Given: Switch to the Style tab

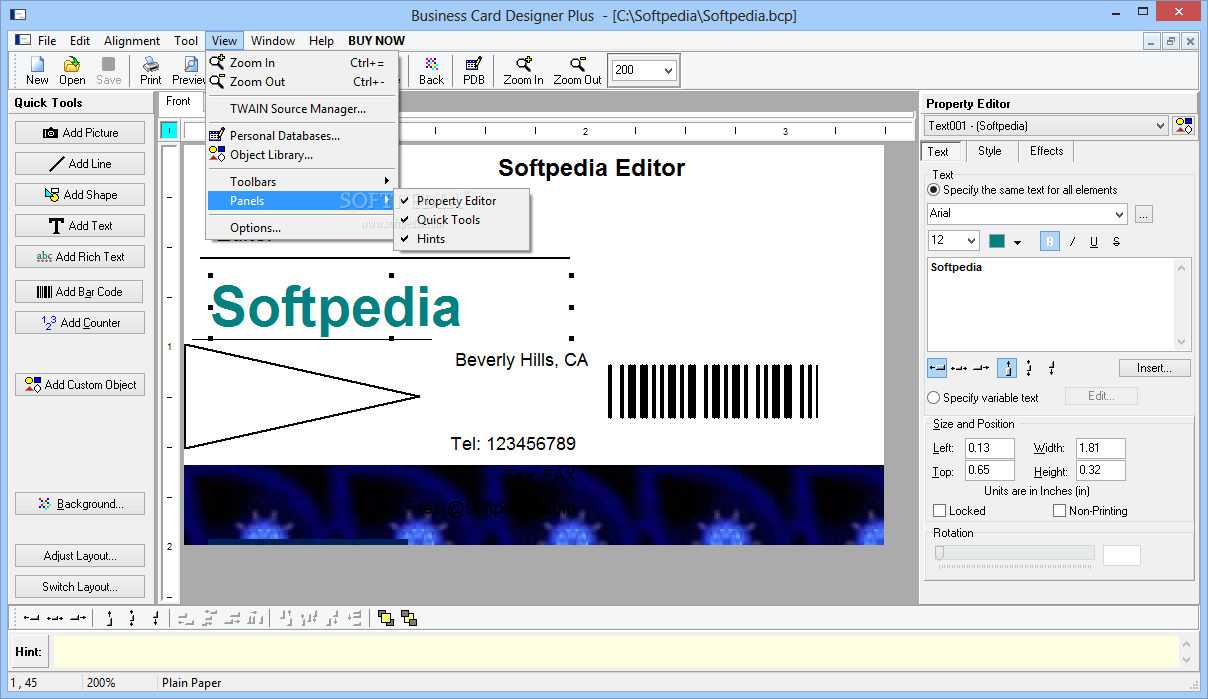Looking at the screenshot, I should click(989, 151).
